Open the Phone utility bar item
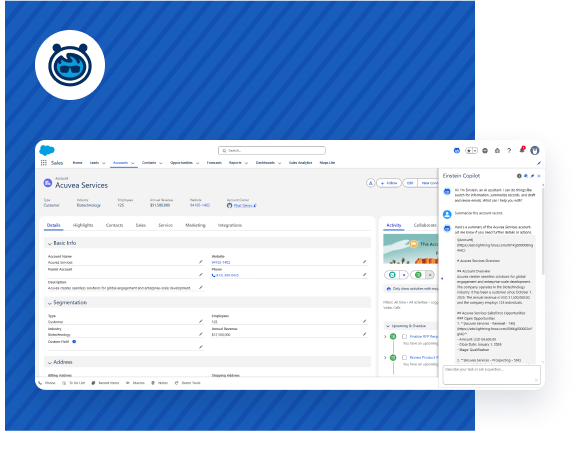The height and width of the screenshot is (470, 580). point(47,383)
